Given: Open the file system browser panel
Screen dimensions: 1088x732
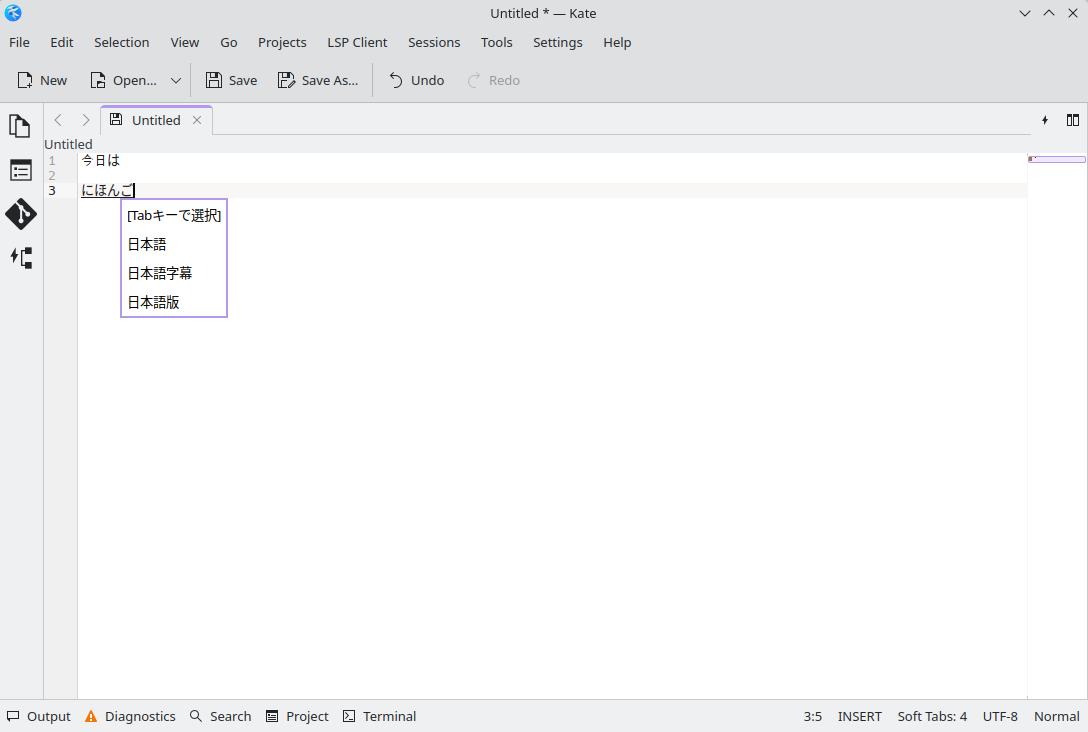Looking at the screenshot, I should (20, 170).
